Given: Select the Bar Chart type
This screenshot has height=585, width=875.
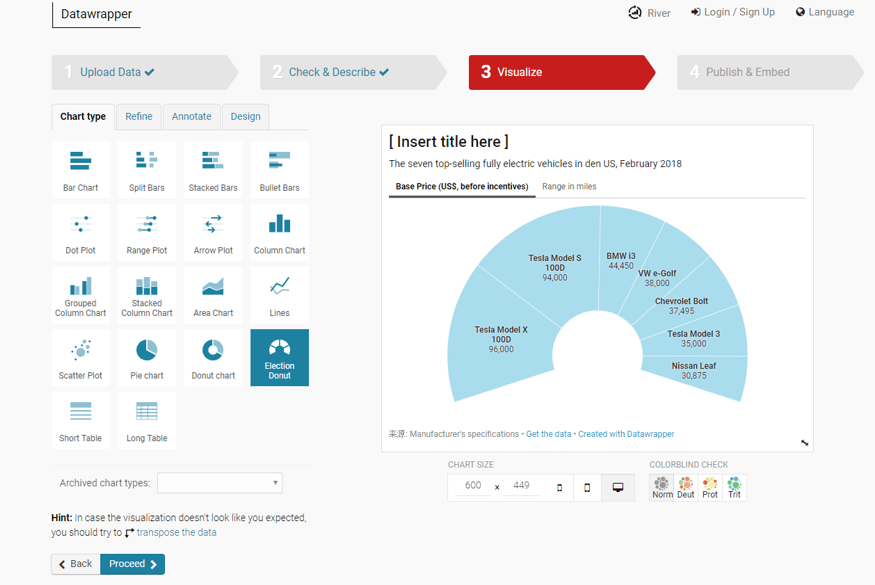Looking at the screenshot, I should click(80, 170).
